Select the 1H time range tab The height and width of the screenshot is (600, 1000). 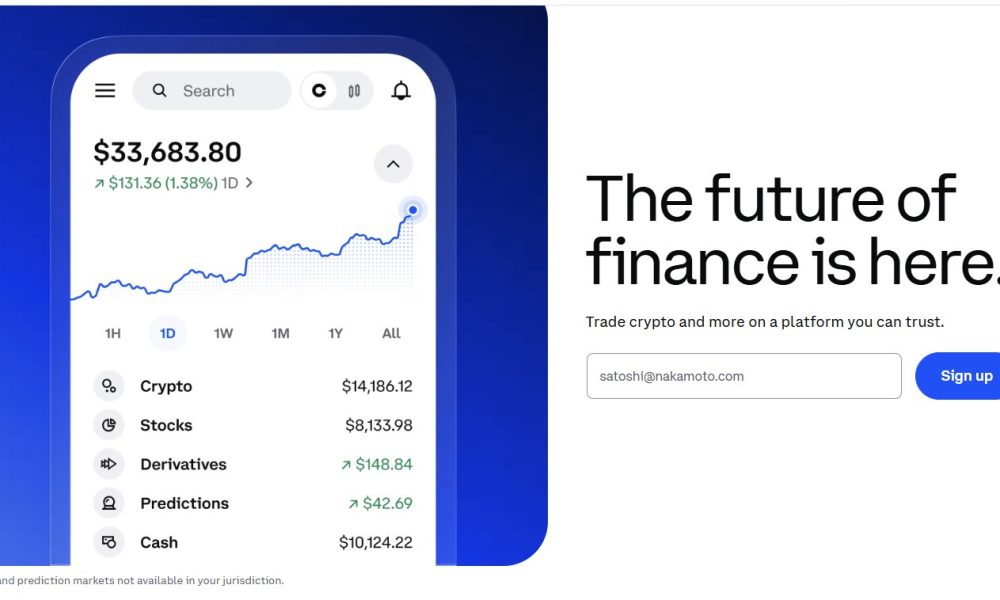113,333
